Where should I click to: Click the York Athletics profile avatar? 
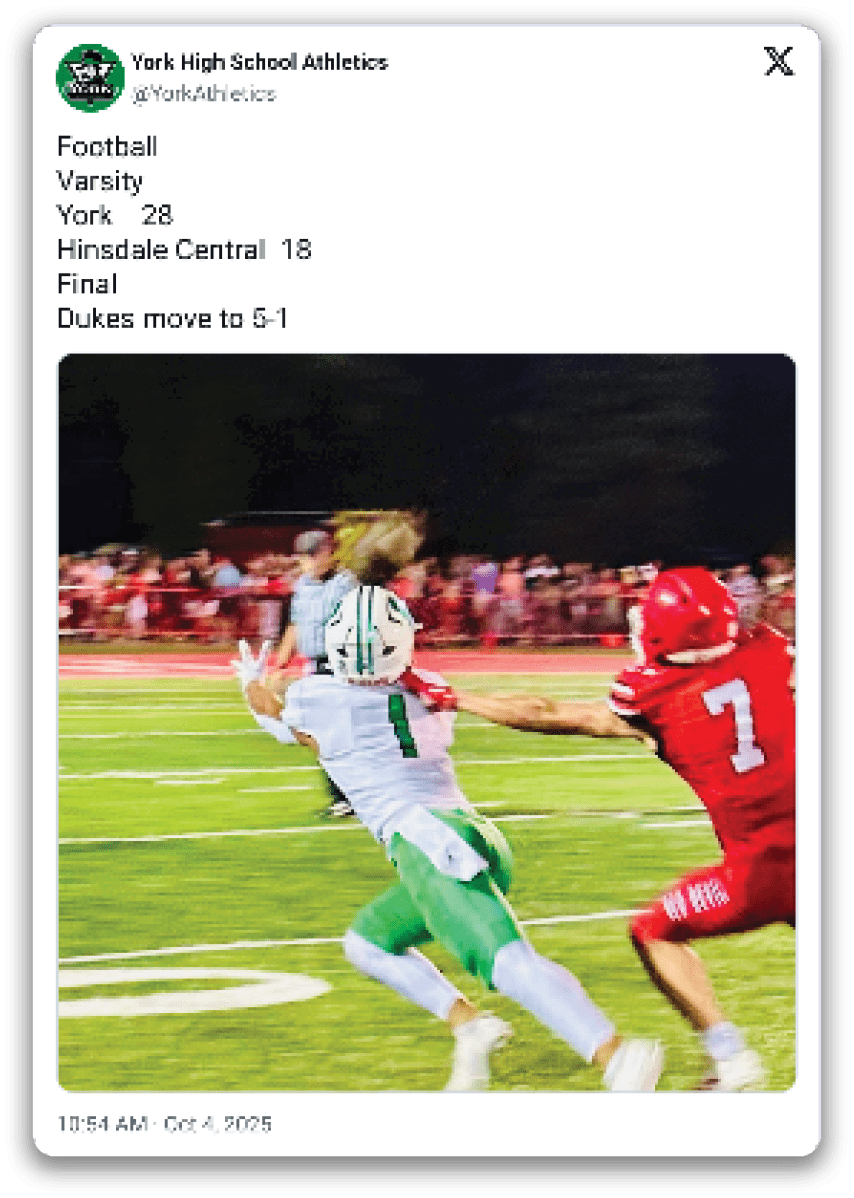point(90,77)
